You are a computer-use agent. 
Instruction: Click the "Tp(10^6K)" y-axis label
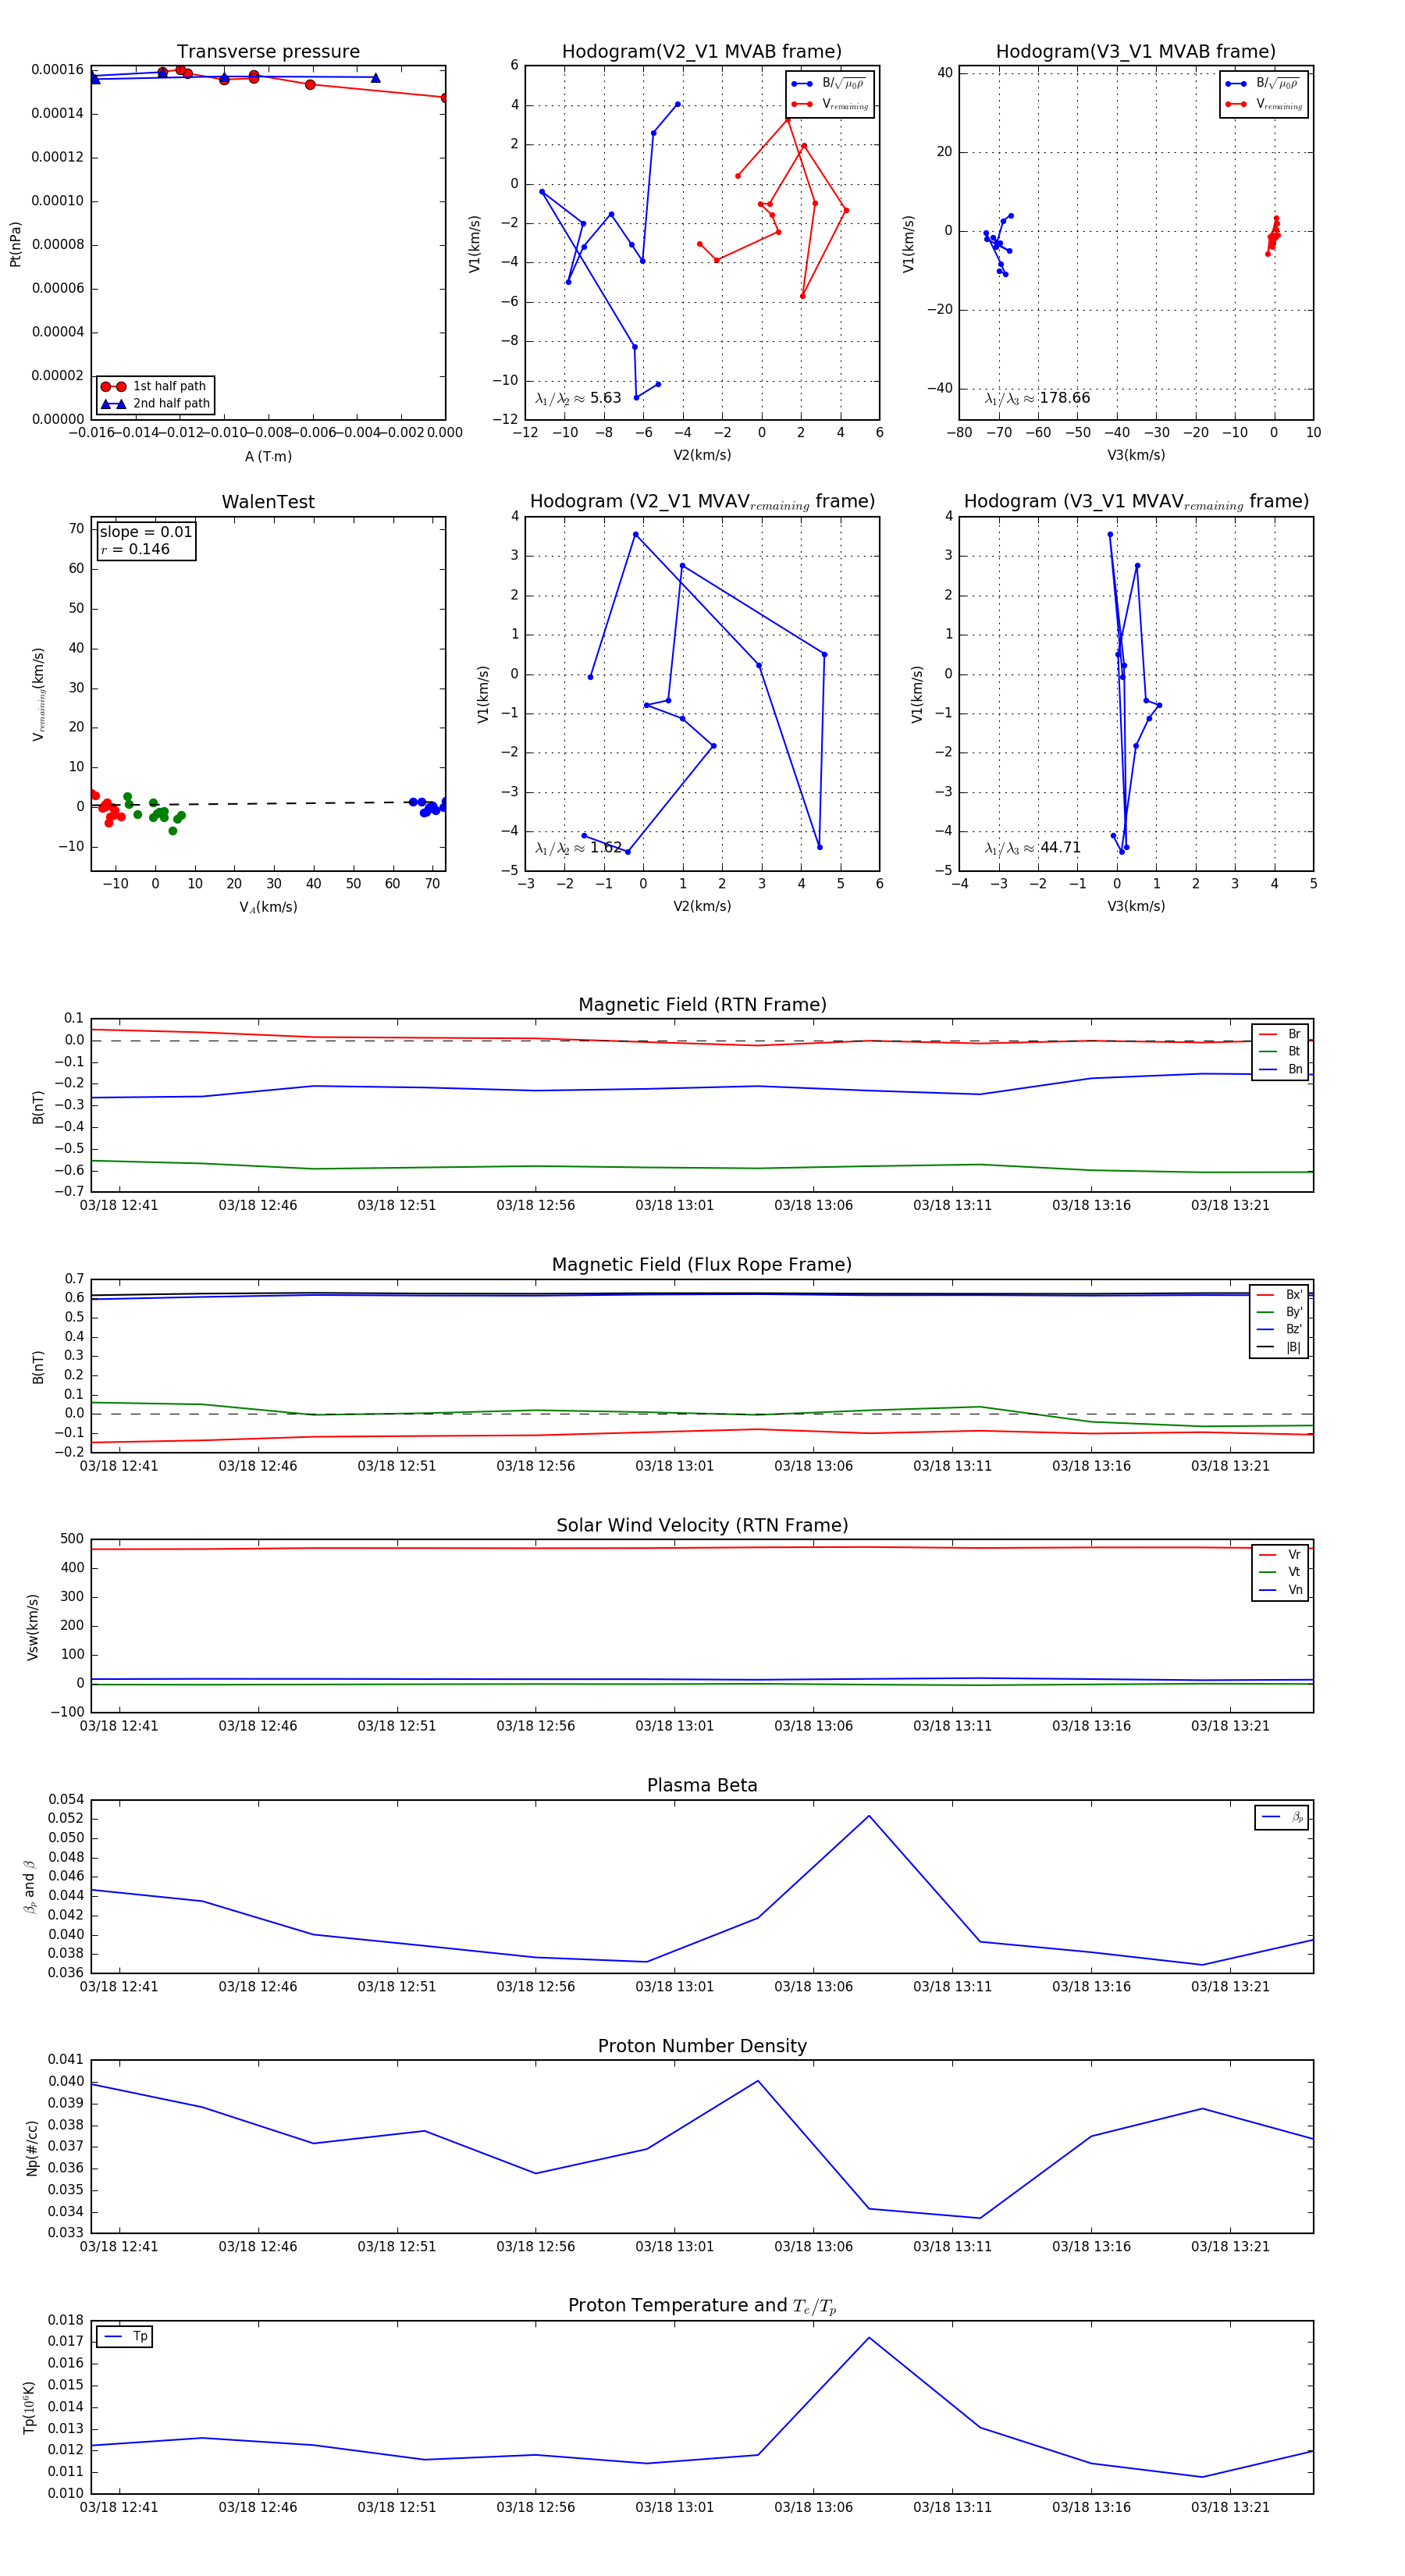tap(29, 2407)
